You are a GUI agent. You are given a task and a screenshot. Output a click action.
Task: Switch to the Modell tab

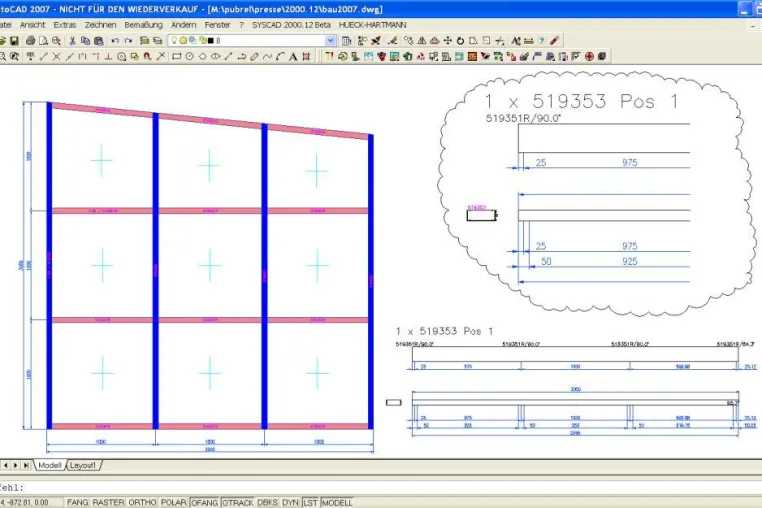tap(50, 465)
